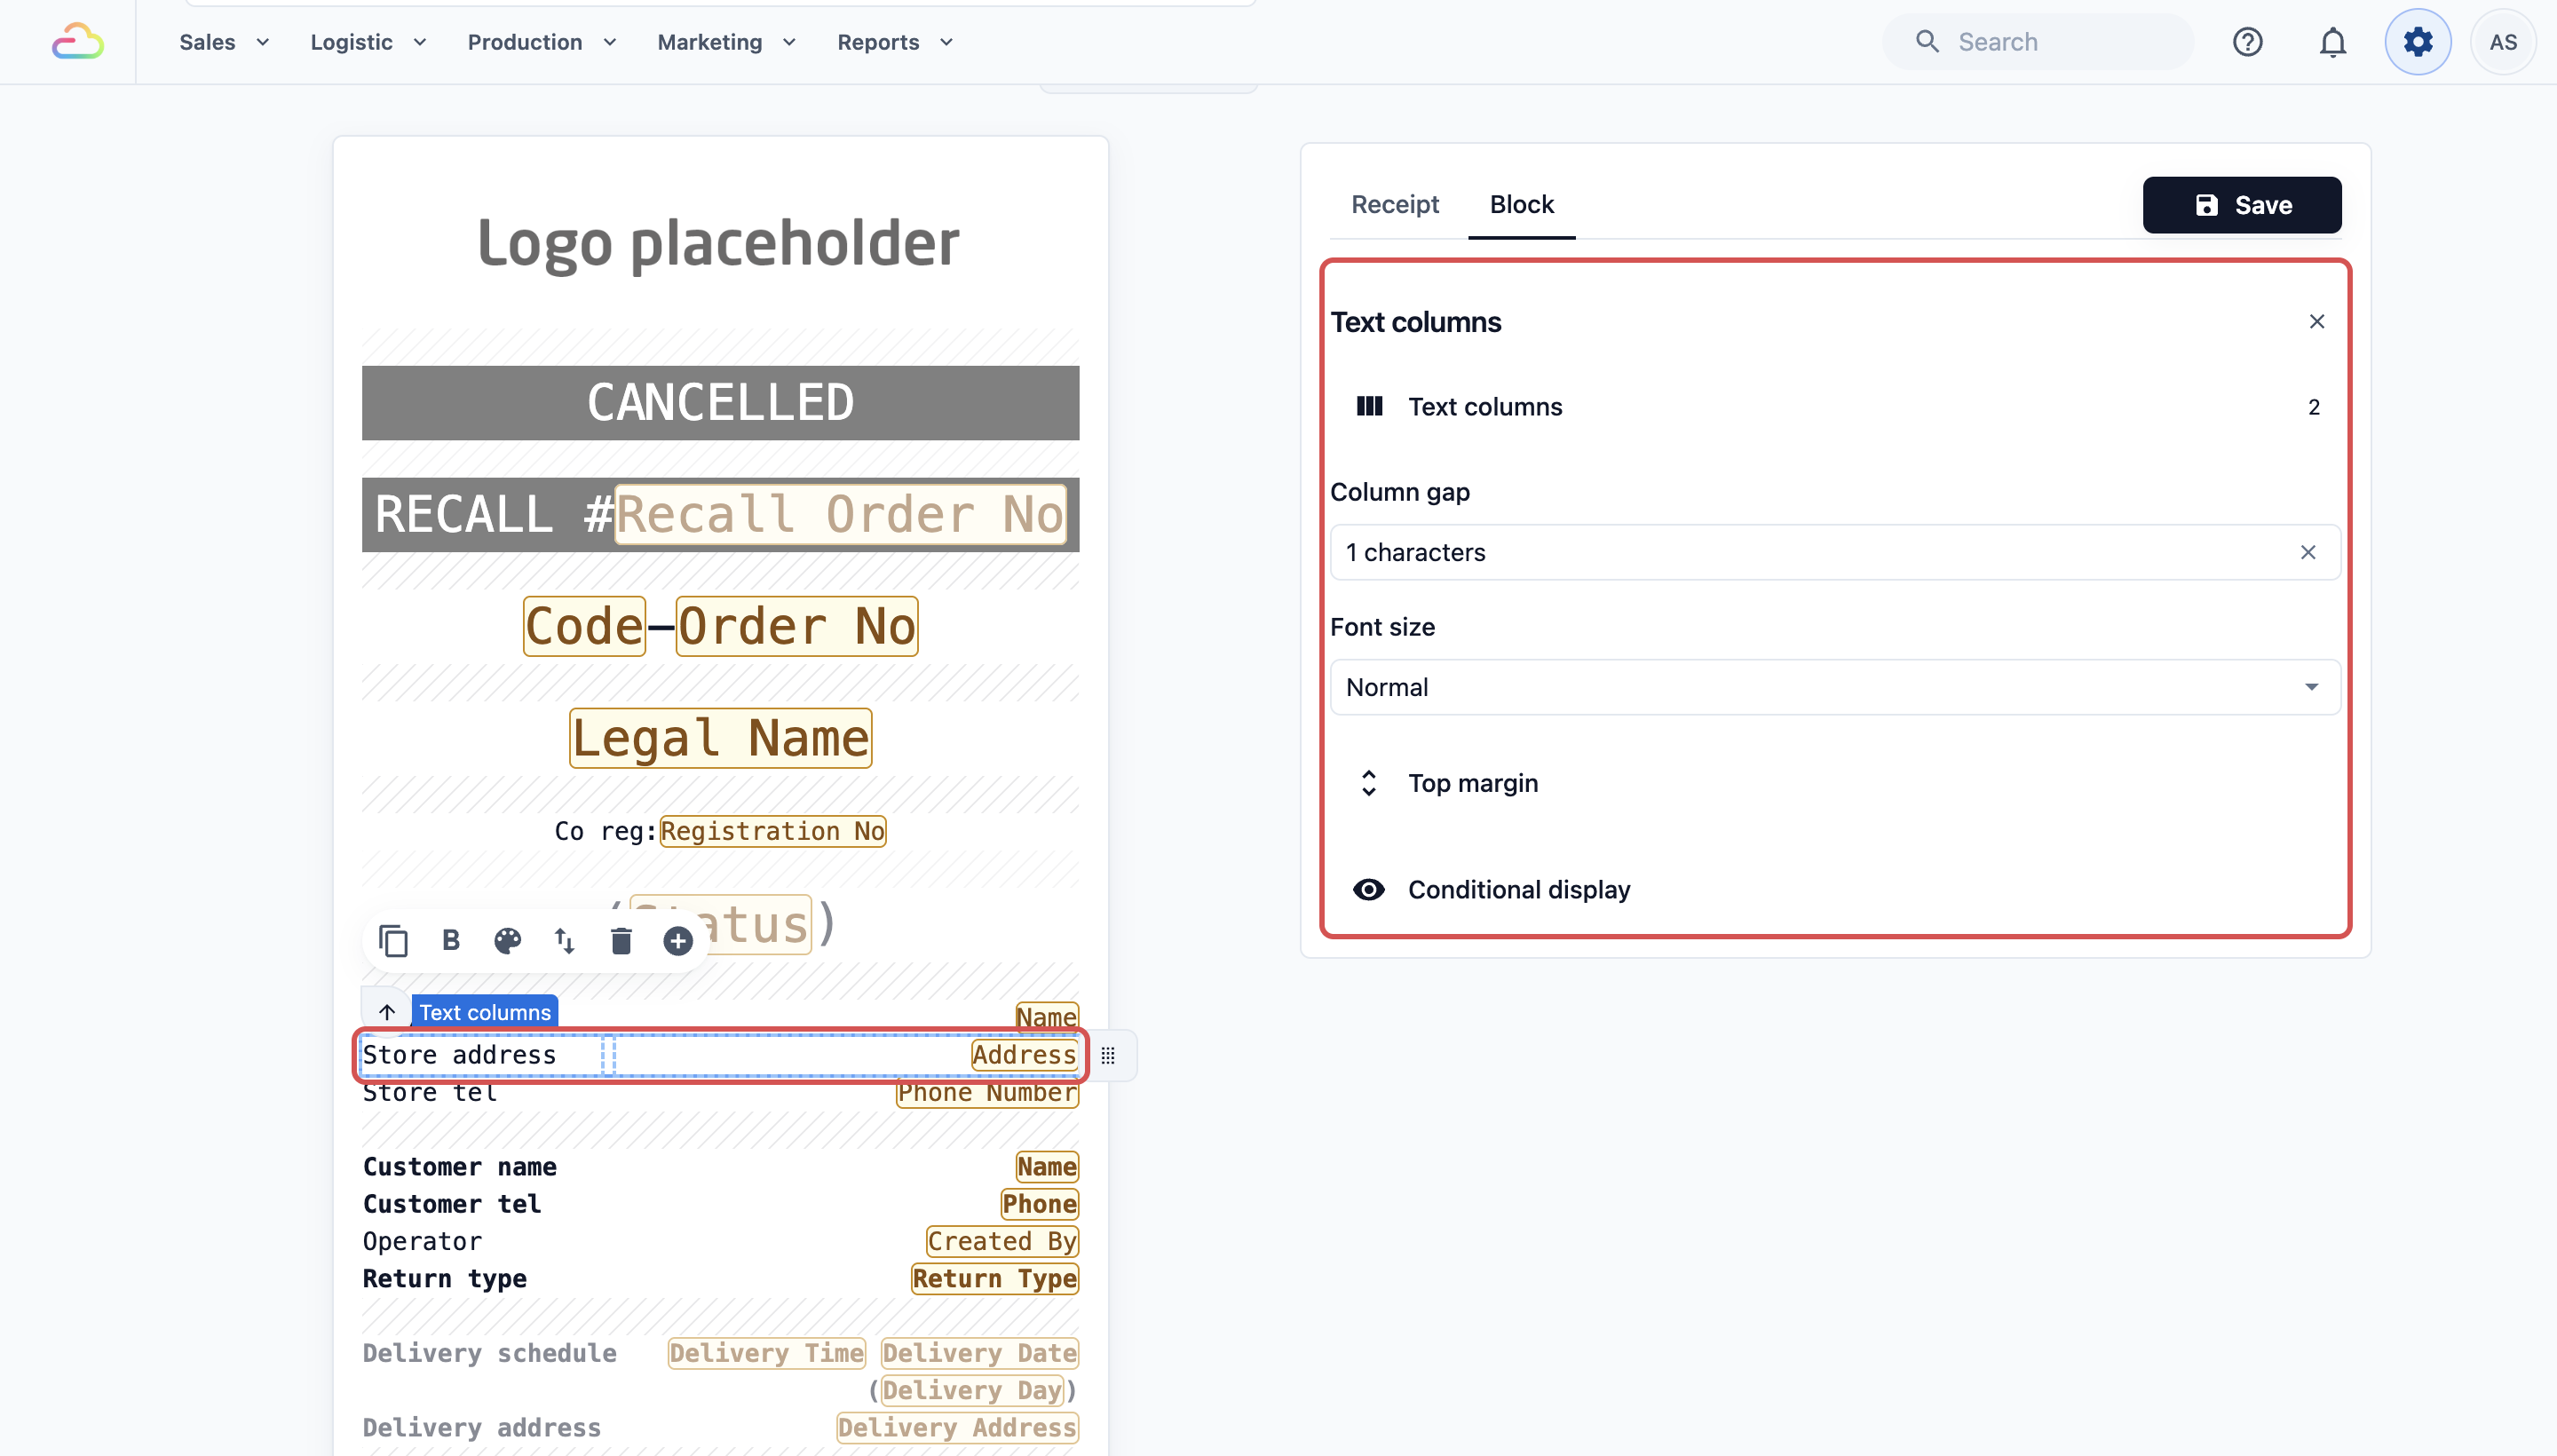Close the Text columns panel
2557x1456 pixels.
click(2316, 321)
